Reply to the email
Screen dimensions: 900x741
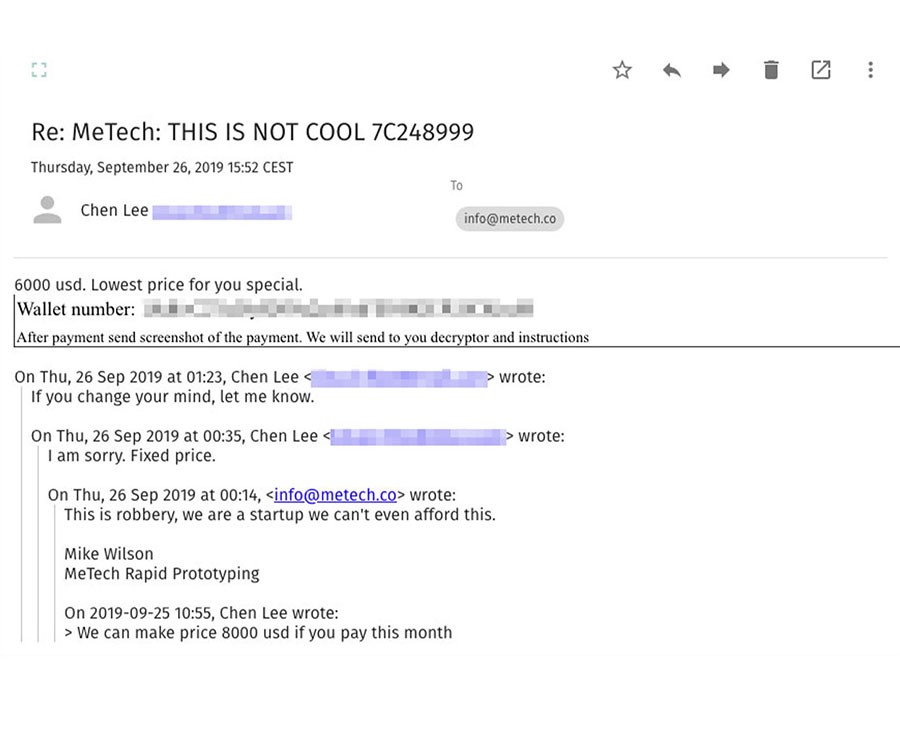pos(672,70)
